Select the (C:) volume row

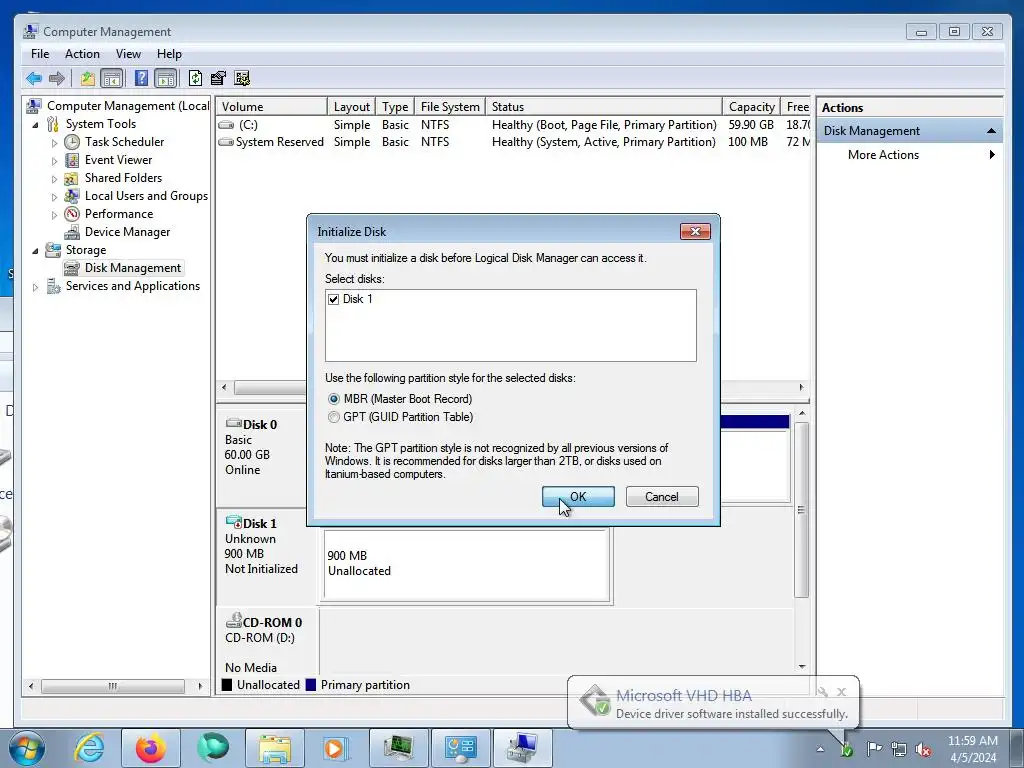tap(513, 125)
